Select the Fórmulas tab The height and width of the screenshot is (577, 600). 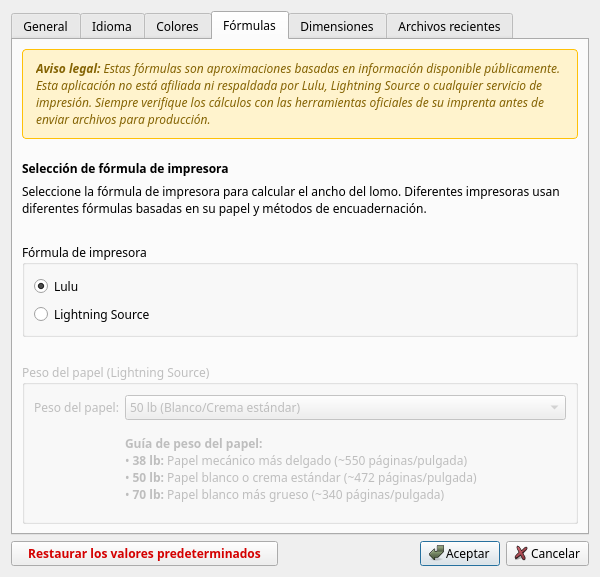(249, 26)
